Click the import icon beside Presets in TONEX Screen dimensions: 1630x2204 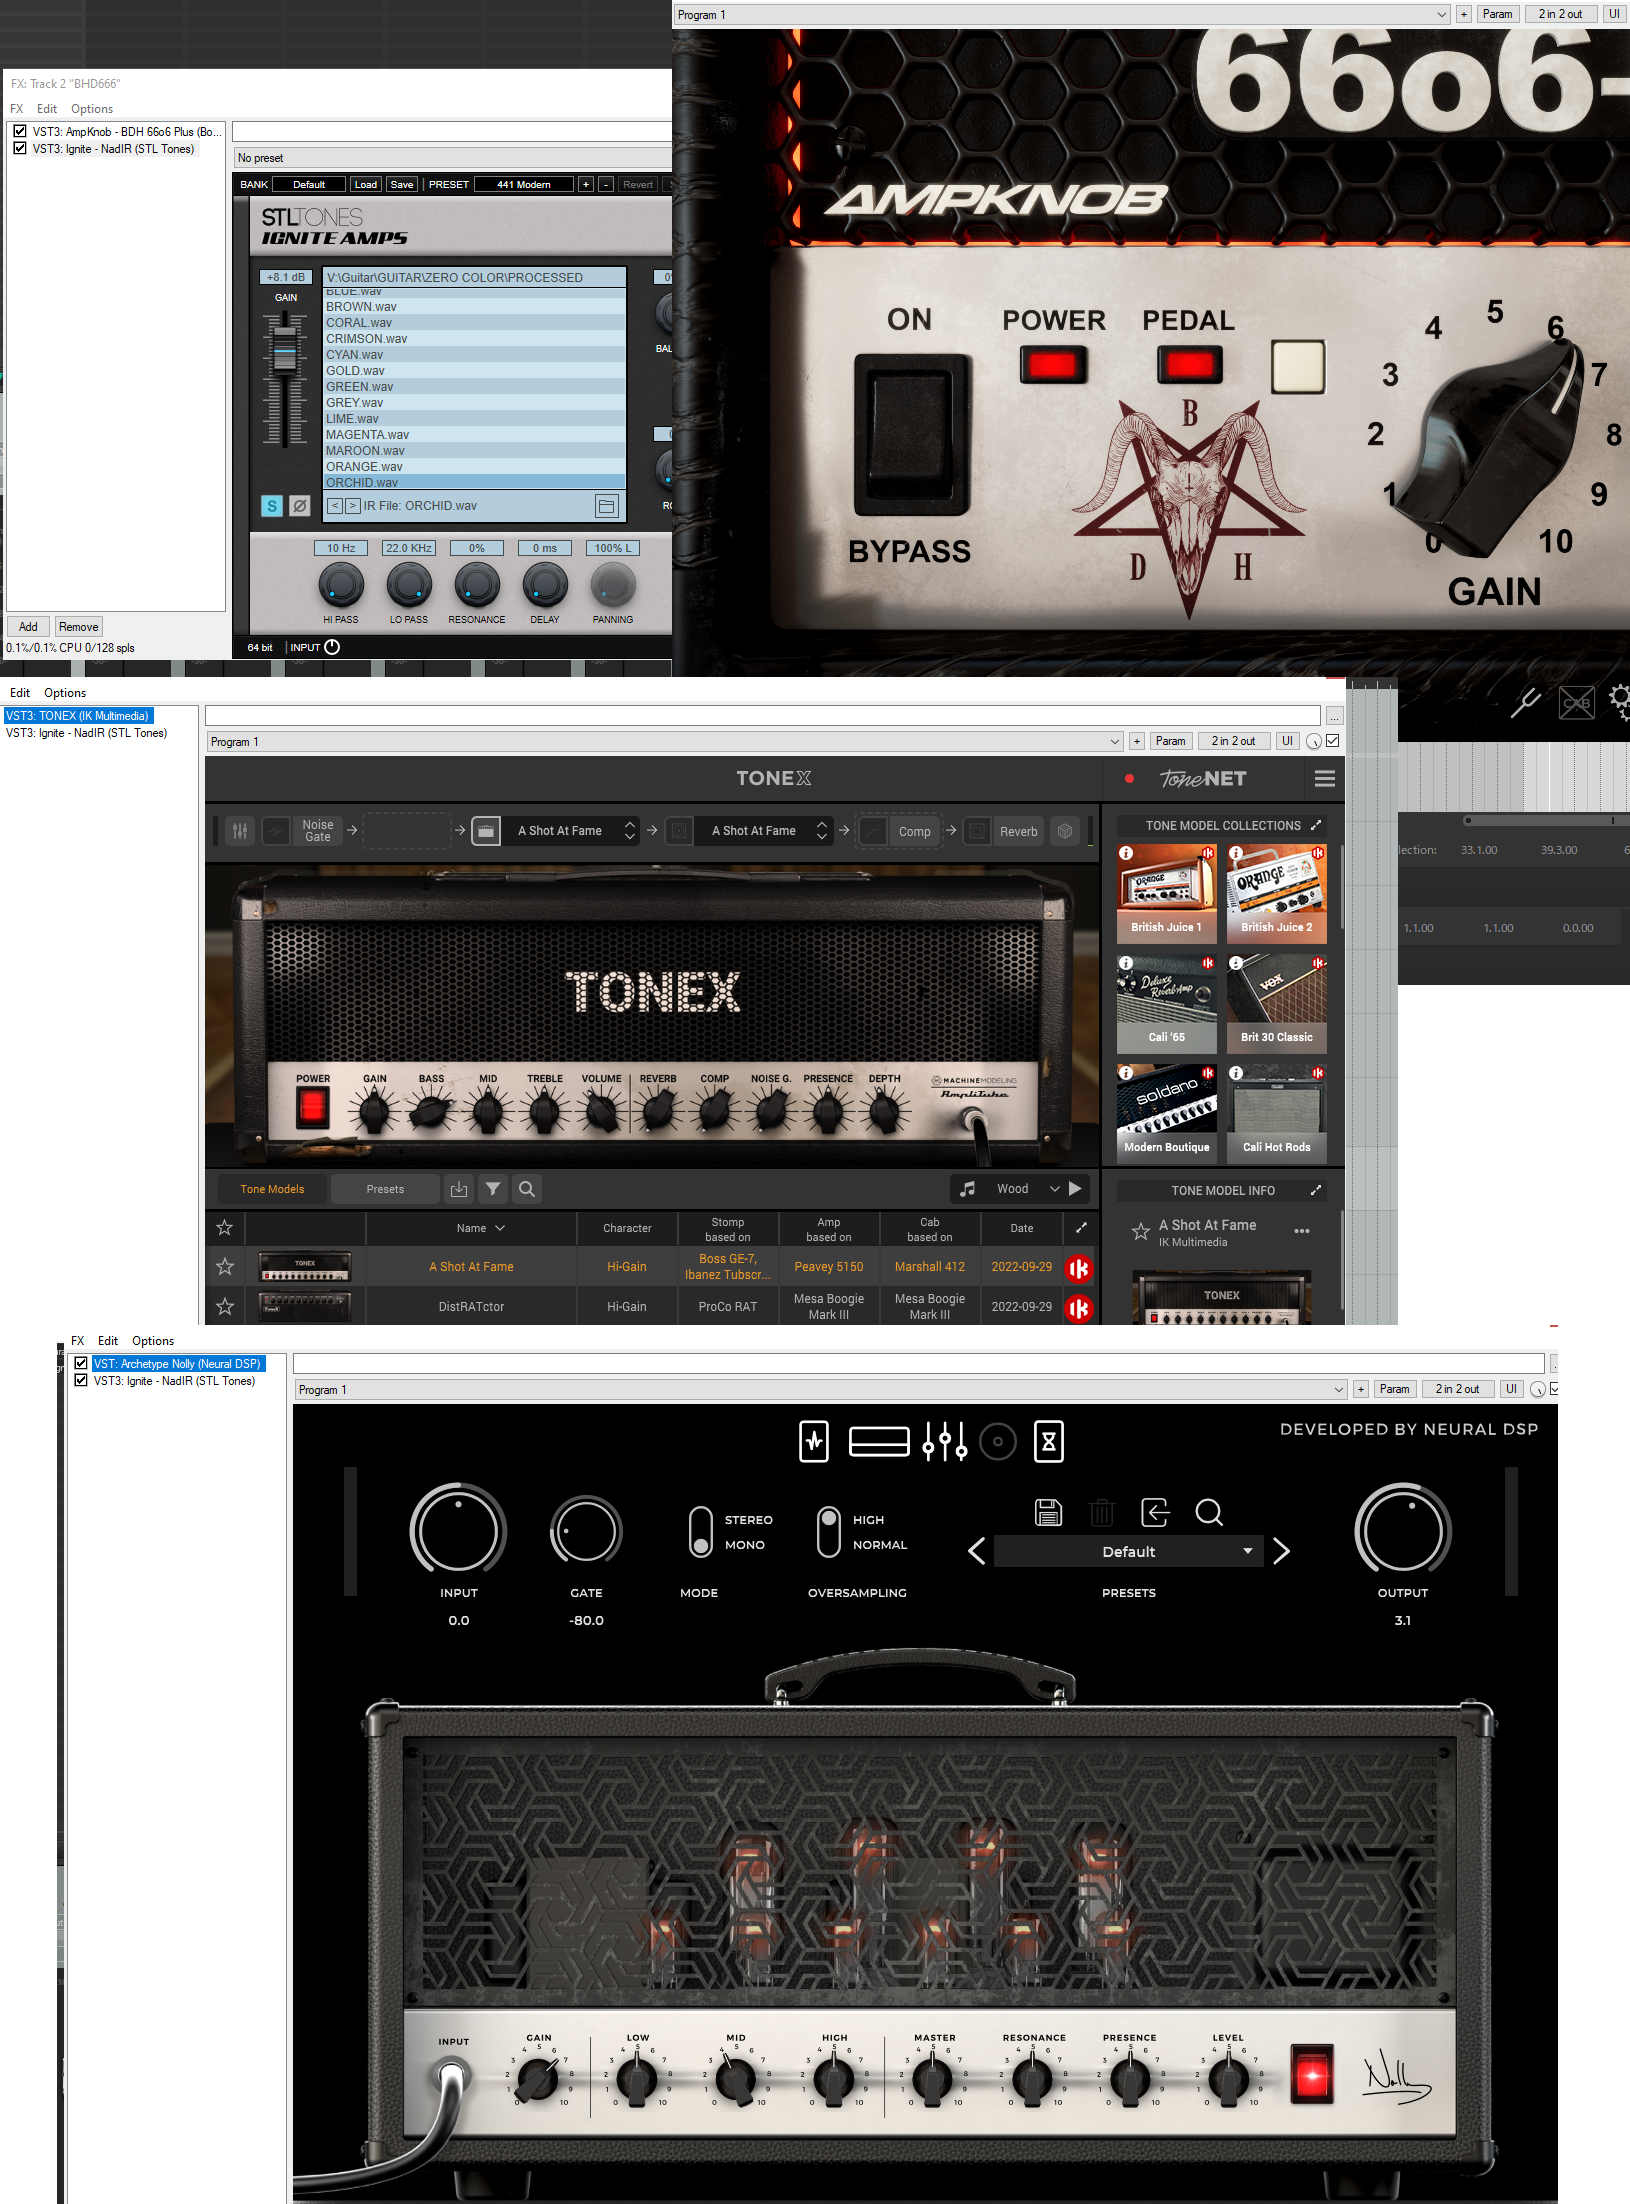(x=459, y=1189)
